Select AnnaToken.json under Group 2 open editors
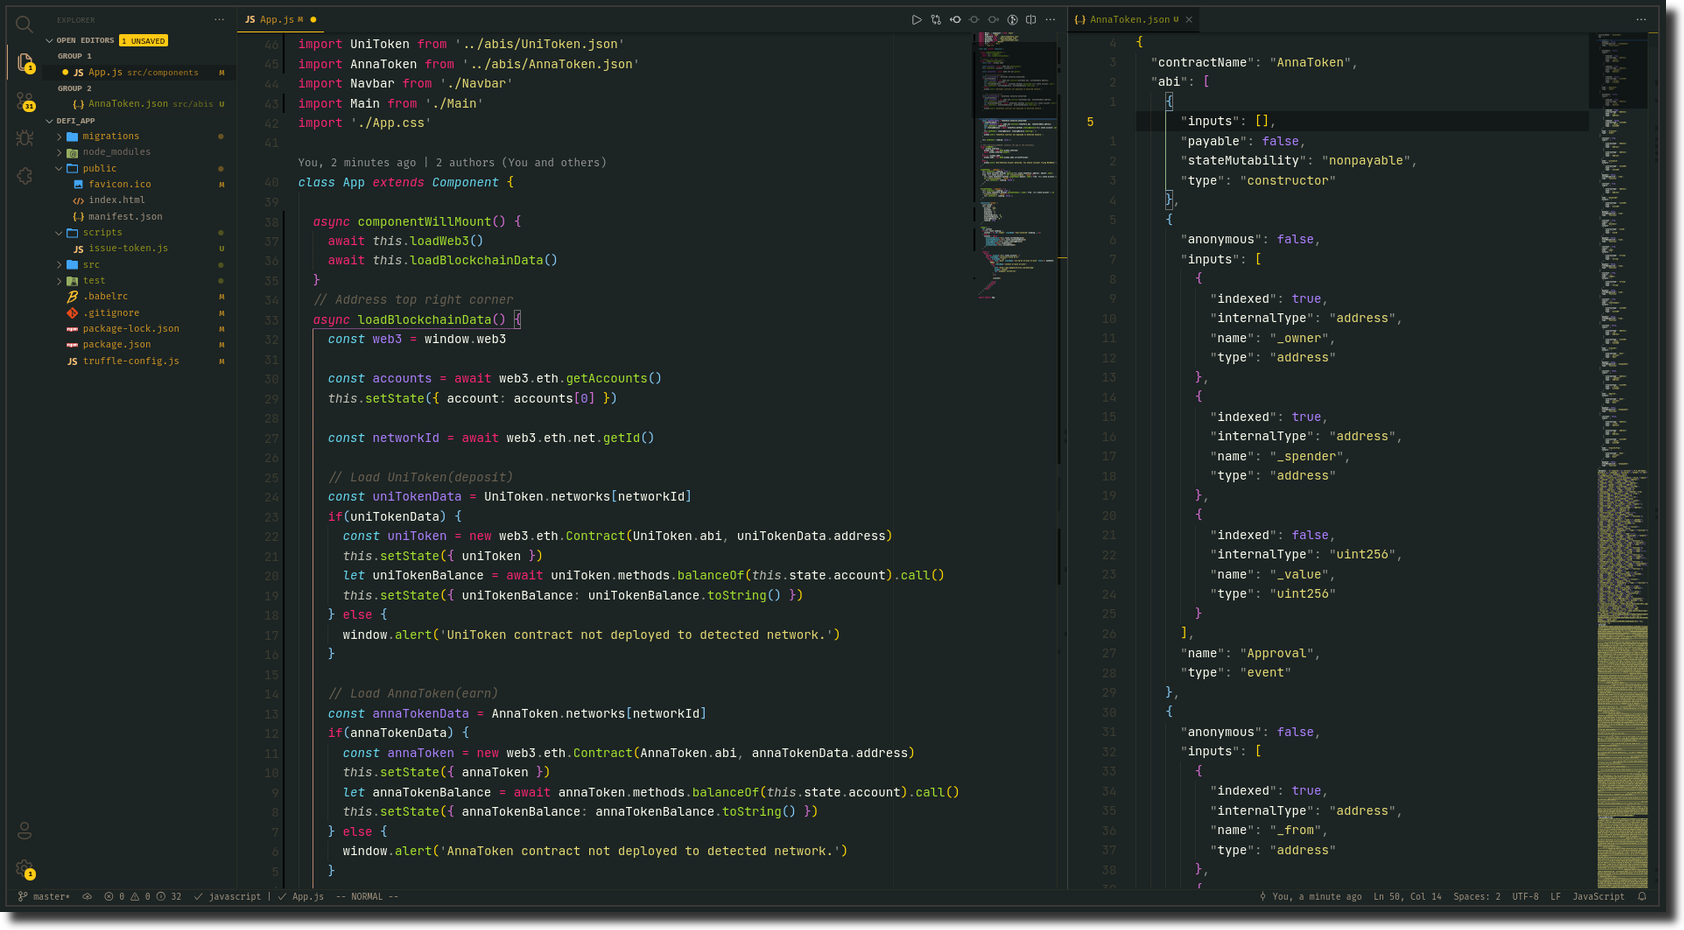Image resolution: width=1684 pixels, height=930 pixels. coord(140,104)
